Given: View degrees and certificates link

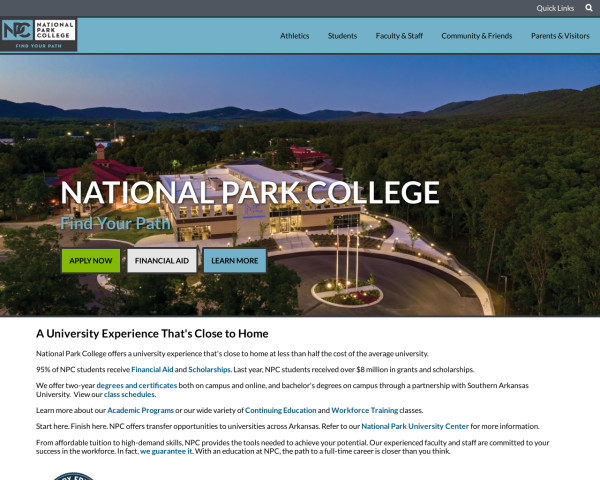Looking at the screenshot, I should 137,385.
